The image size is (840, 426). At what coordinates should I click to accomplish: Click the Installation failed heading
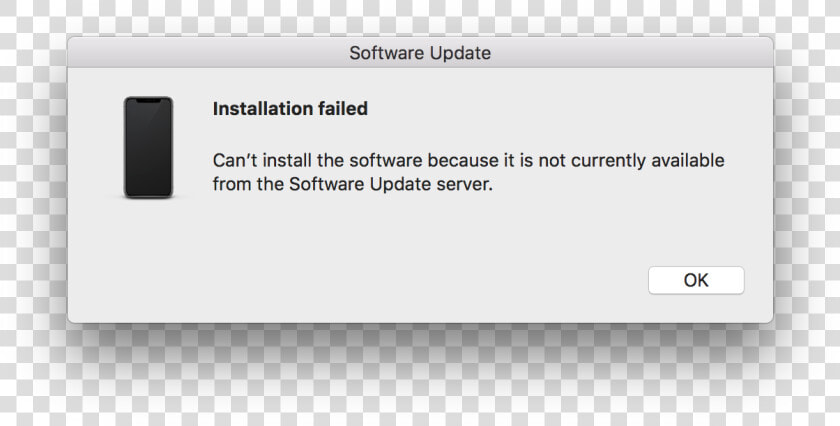point(290,109)
